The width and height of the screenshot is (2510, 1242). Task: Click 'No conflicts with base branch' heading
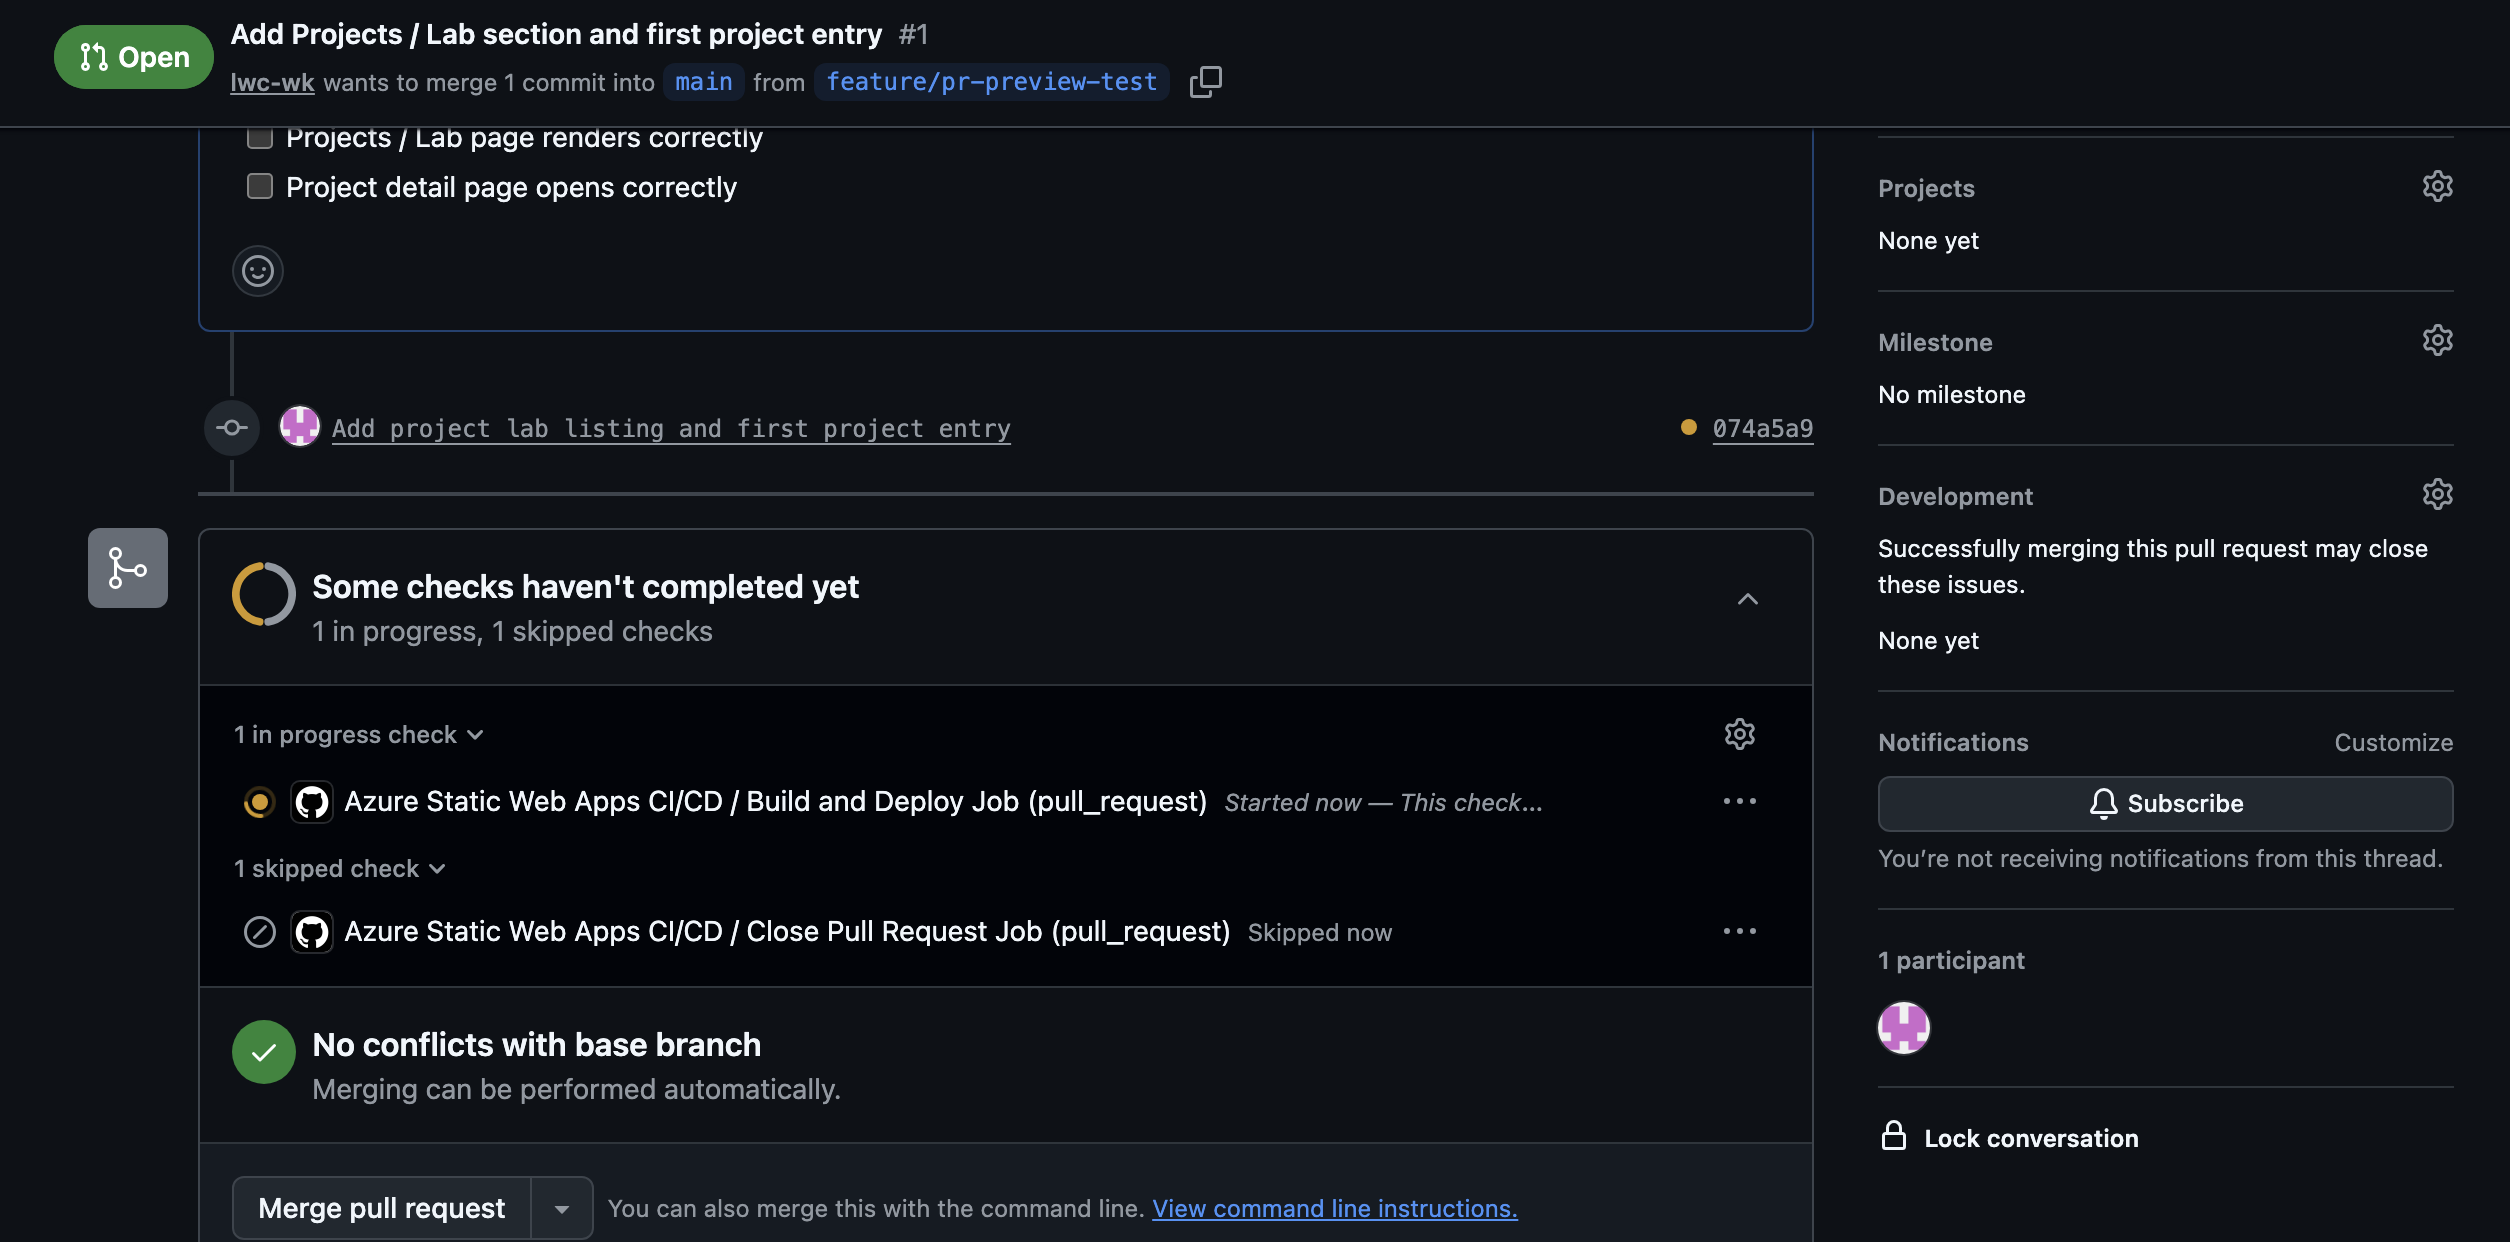pos(536,1045)
